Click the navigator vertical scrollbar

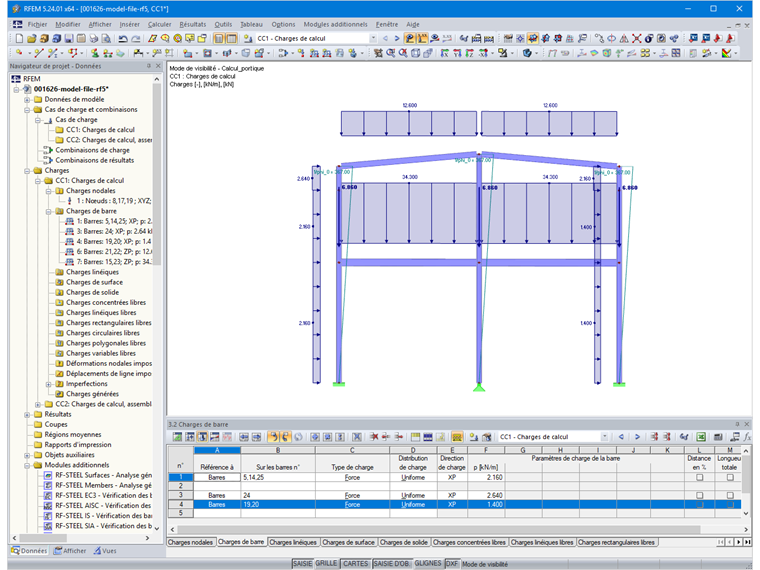(157, 174)
